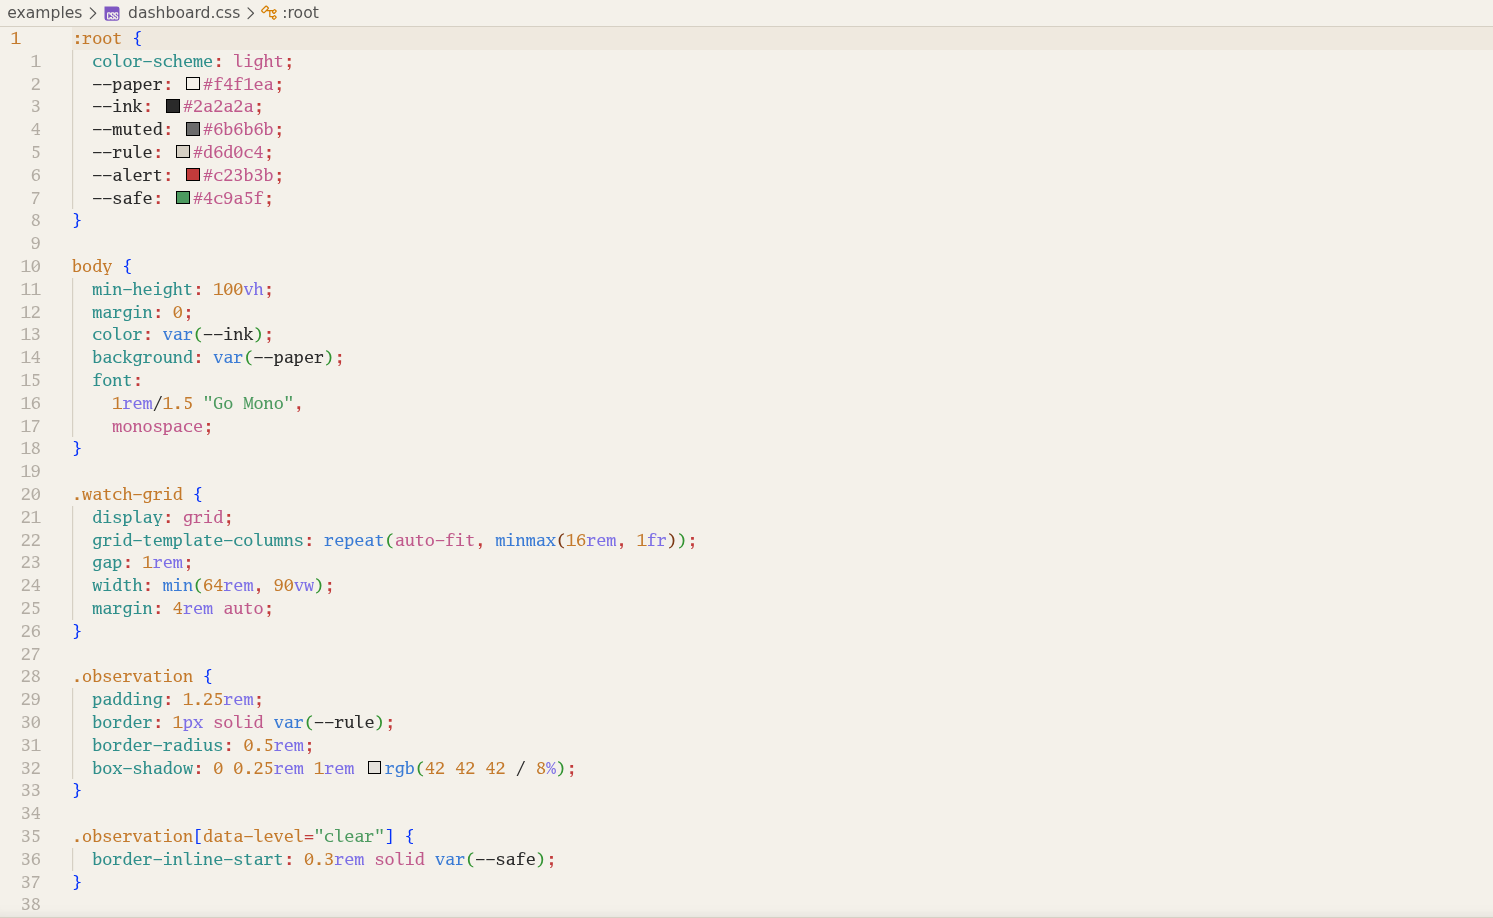Click '4rem auto' margin value
This screenshot has height=918, width=1493.
[x=218, y=608]
